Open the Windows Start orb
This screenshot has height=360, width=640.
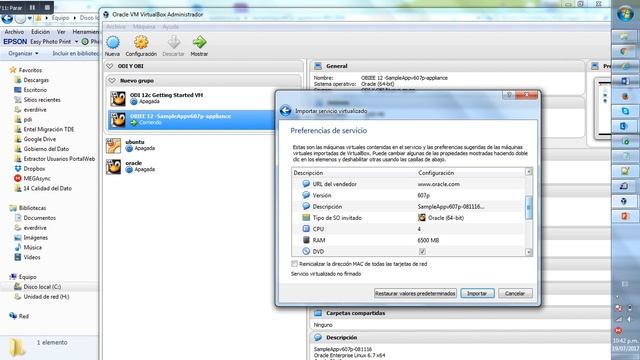(625, 14)
